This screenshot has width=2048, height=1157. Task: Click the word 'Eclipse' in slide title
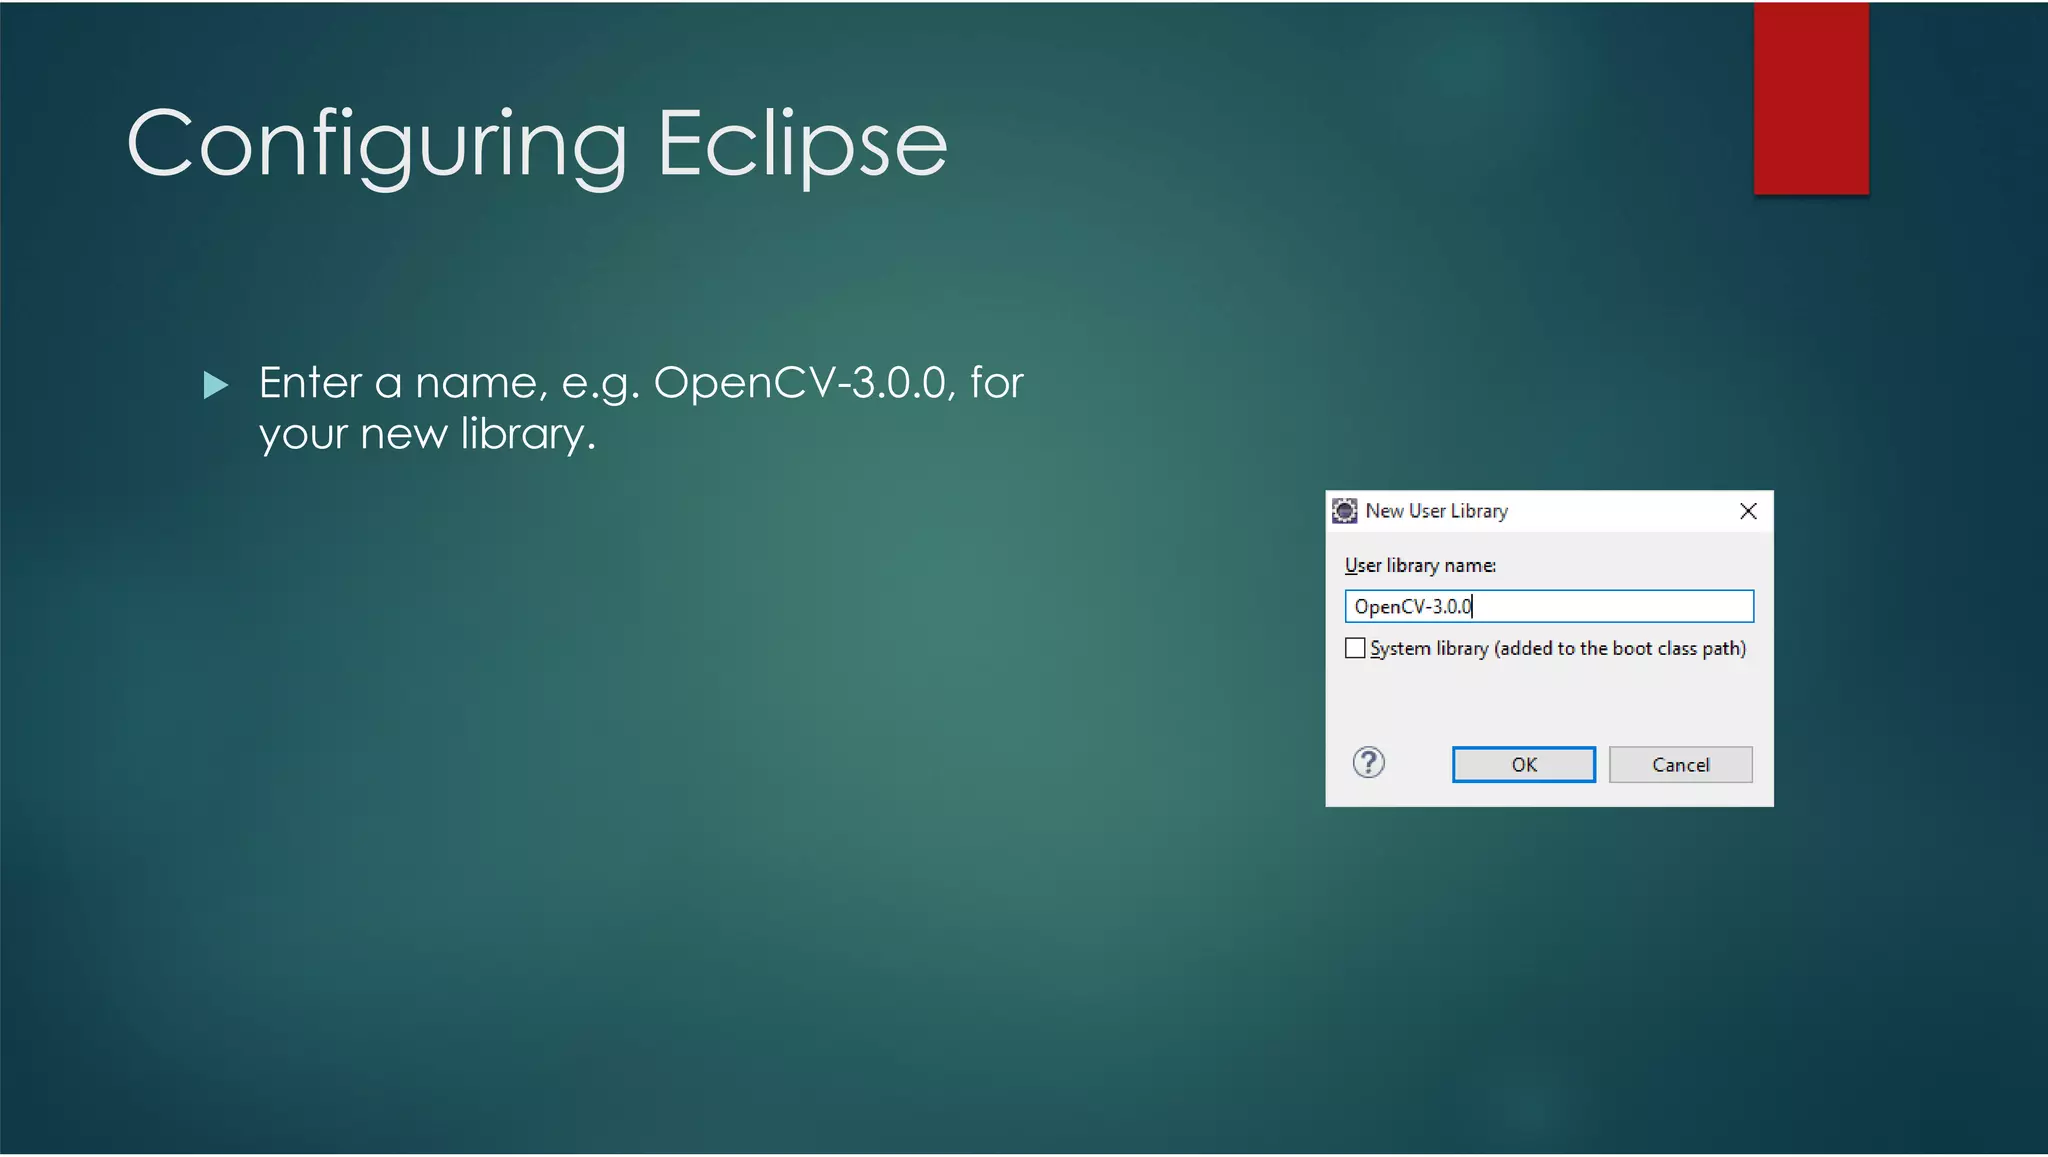[x=801, y=145]
